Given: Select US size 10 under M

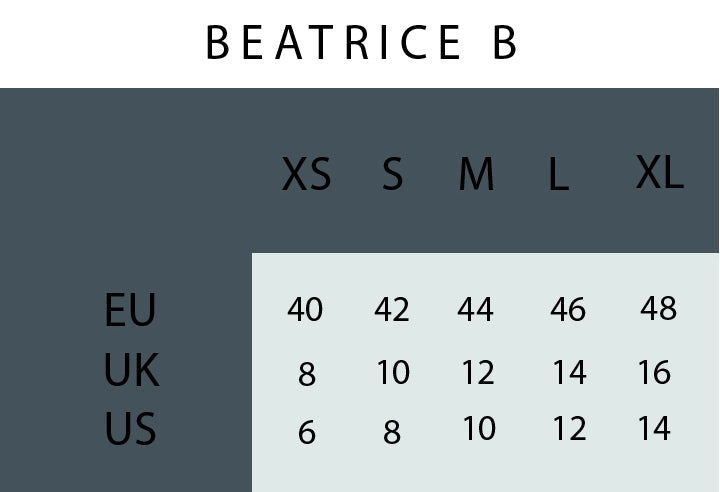Looking at the screenshot, I should (x=479, y=429).
